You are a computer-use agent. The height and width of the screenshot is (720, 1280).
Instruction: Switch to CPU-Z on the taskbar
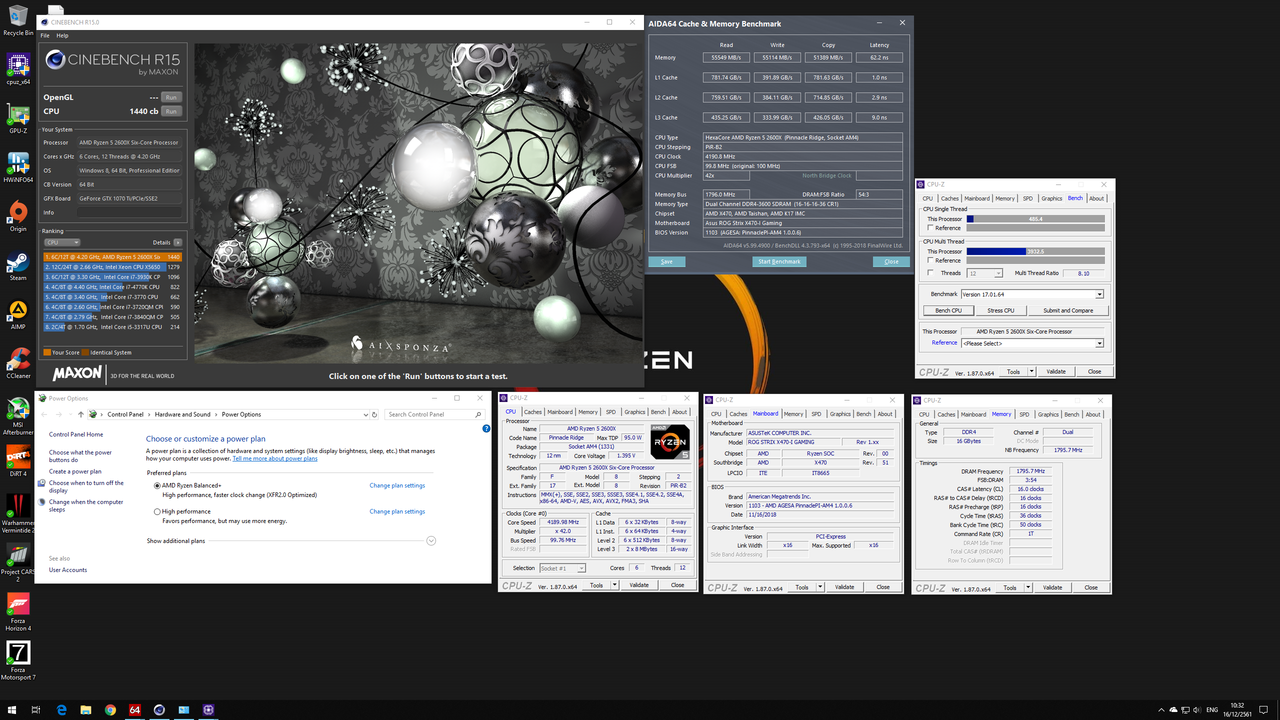[208, 710]
